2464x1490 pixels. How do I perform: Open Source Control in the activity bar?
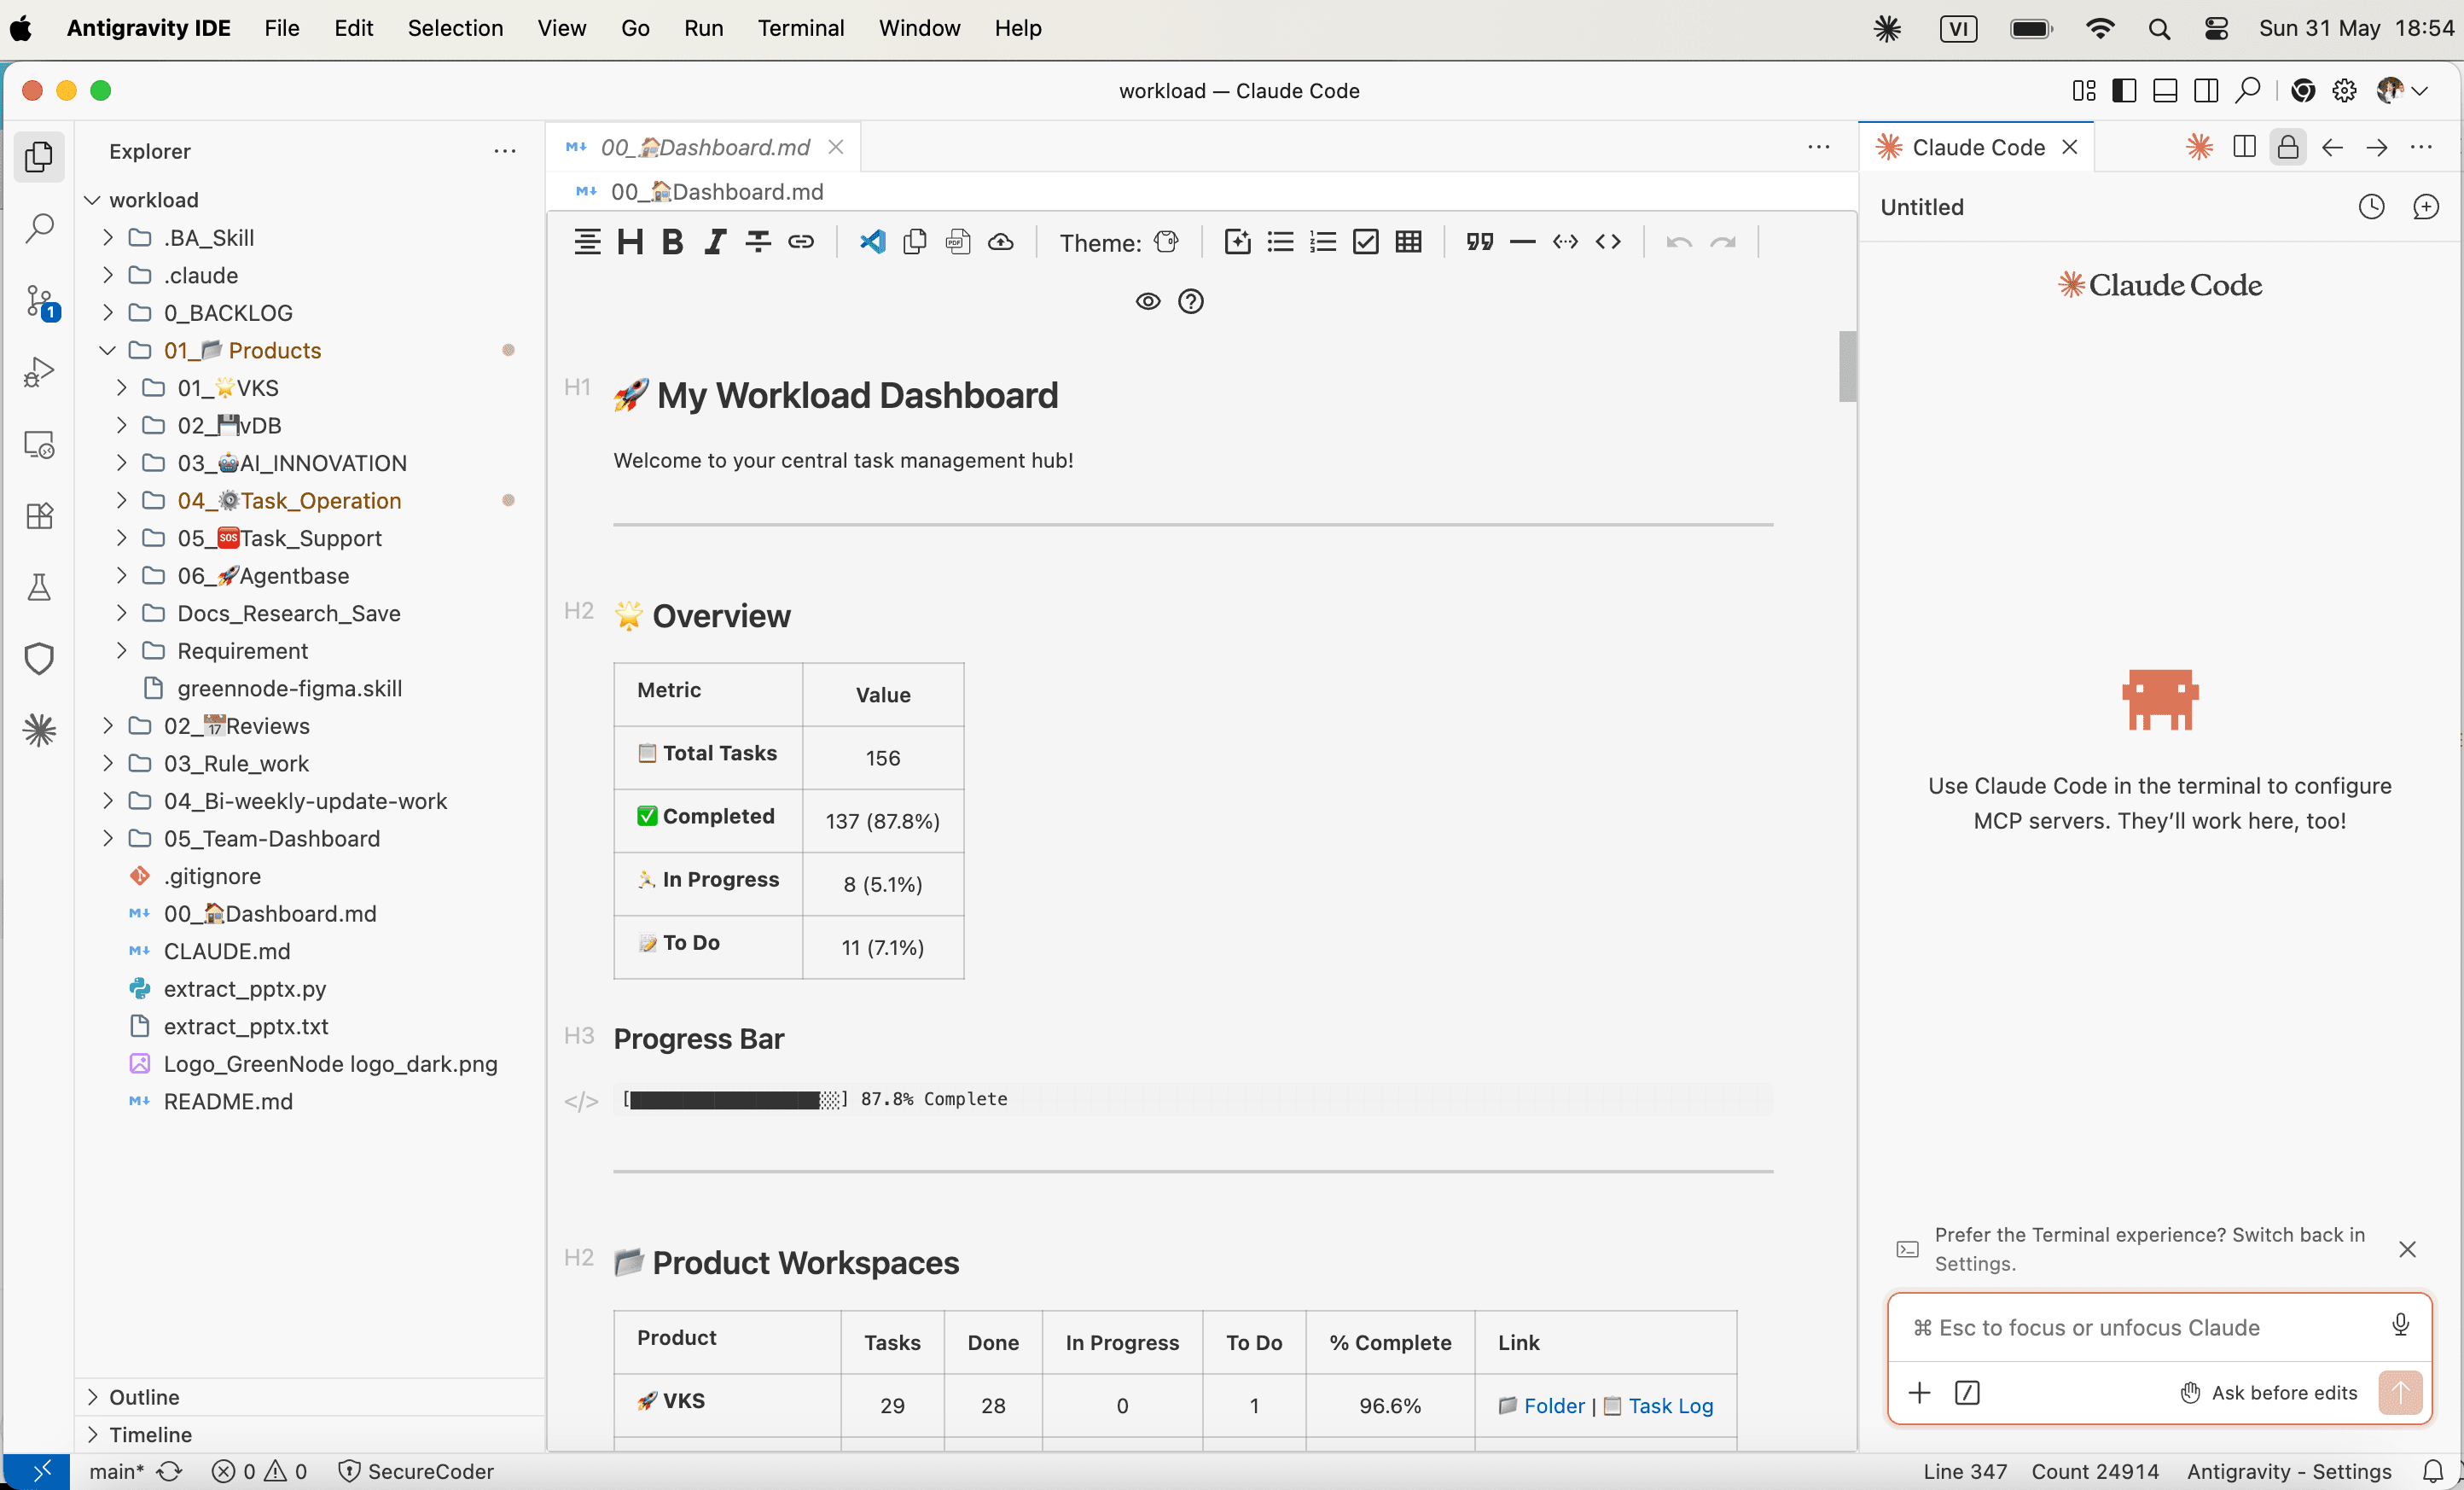[40, 300]
